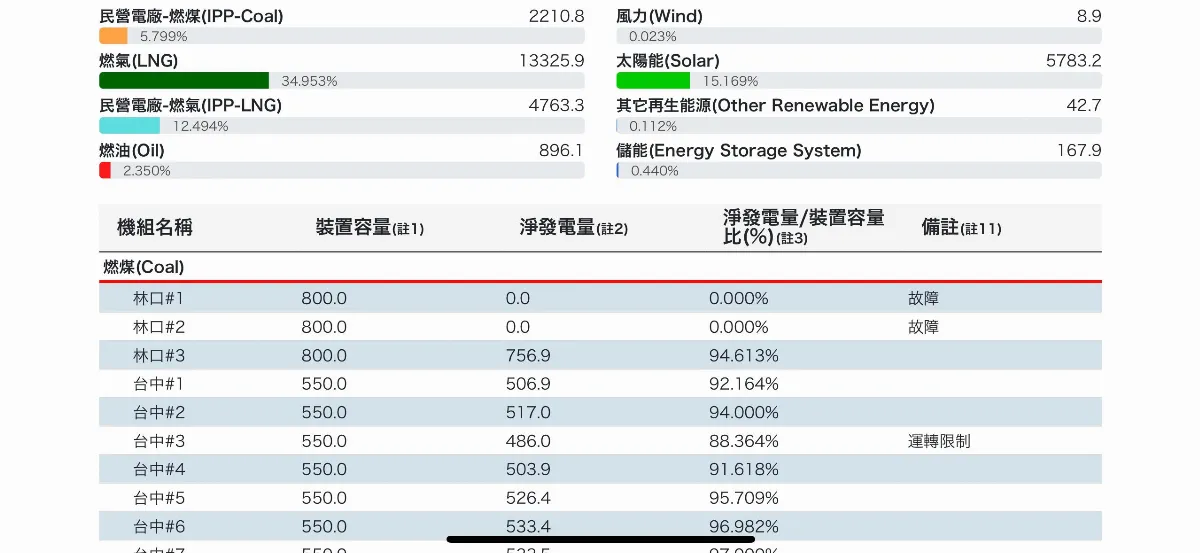Click the 風力(Wind) label
This screenshot has width=1200, height=553.
click(x=659, y=16)
